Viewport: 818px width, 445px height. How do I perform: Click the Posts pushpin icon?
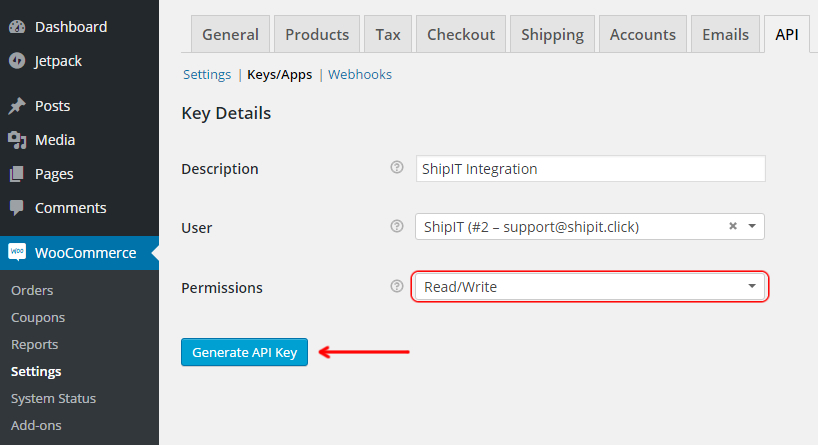(x=17, y=106)
